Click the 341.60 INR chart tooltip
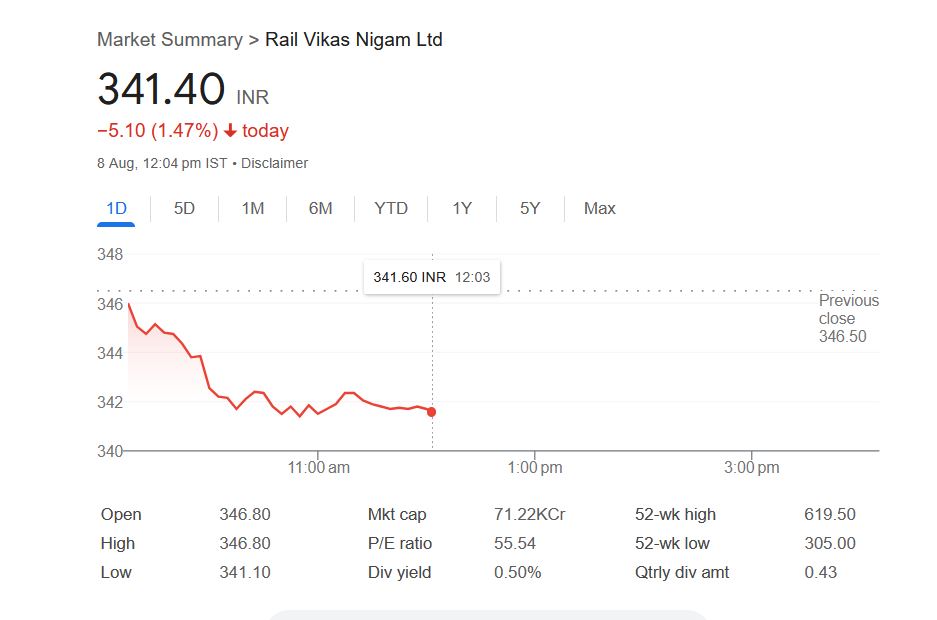This screenshot has height=620, width=937. [431, 277]
